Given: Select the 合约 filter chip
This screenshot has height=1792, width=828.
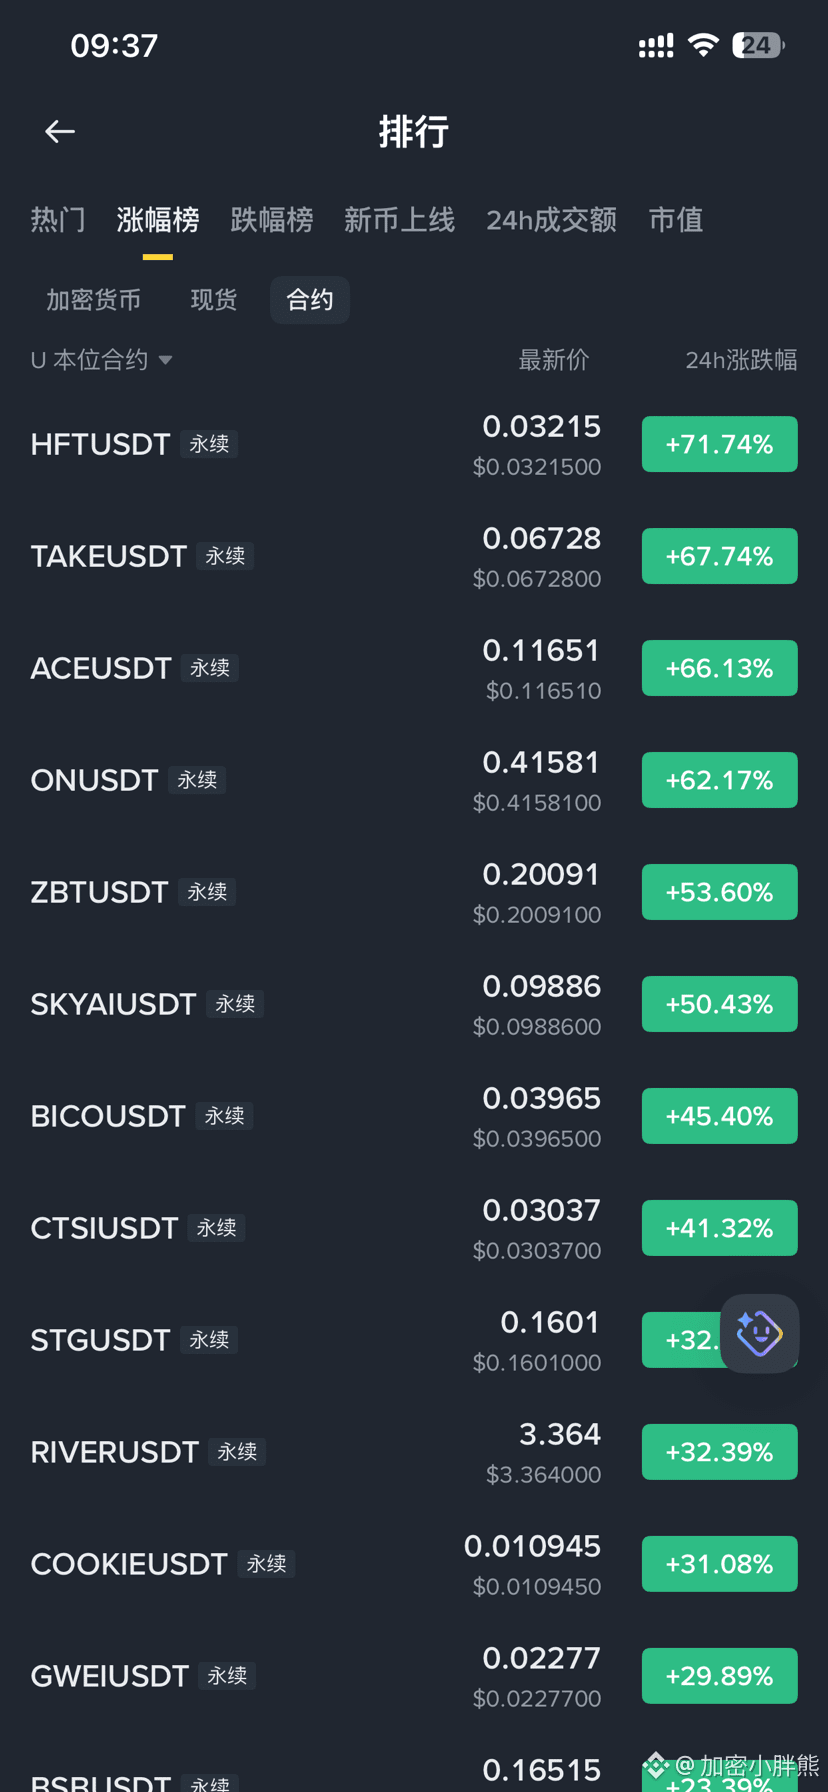Looking at the screenshot, I should pos(310,300).
